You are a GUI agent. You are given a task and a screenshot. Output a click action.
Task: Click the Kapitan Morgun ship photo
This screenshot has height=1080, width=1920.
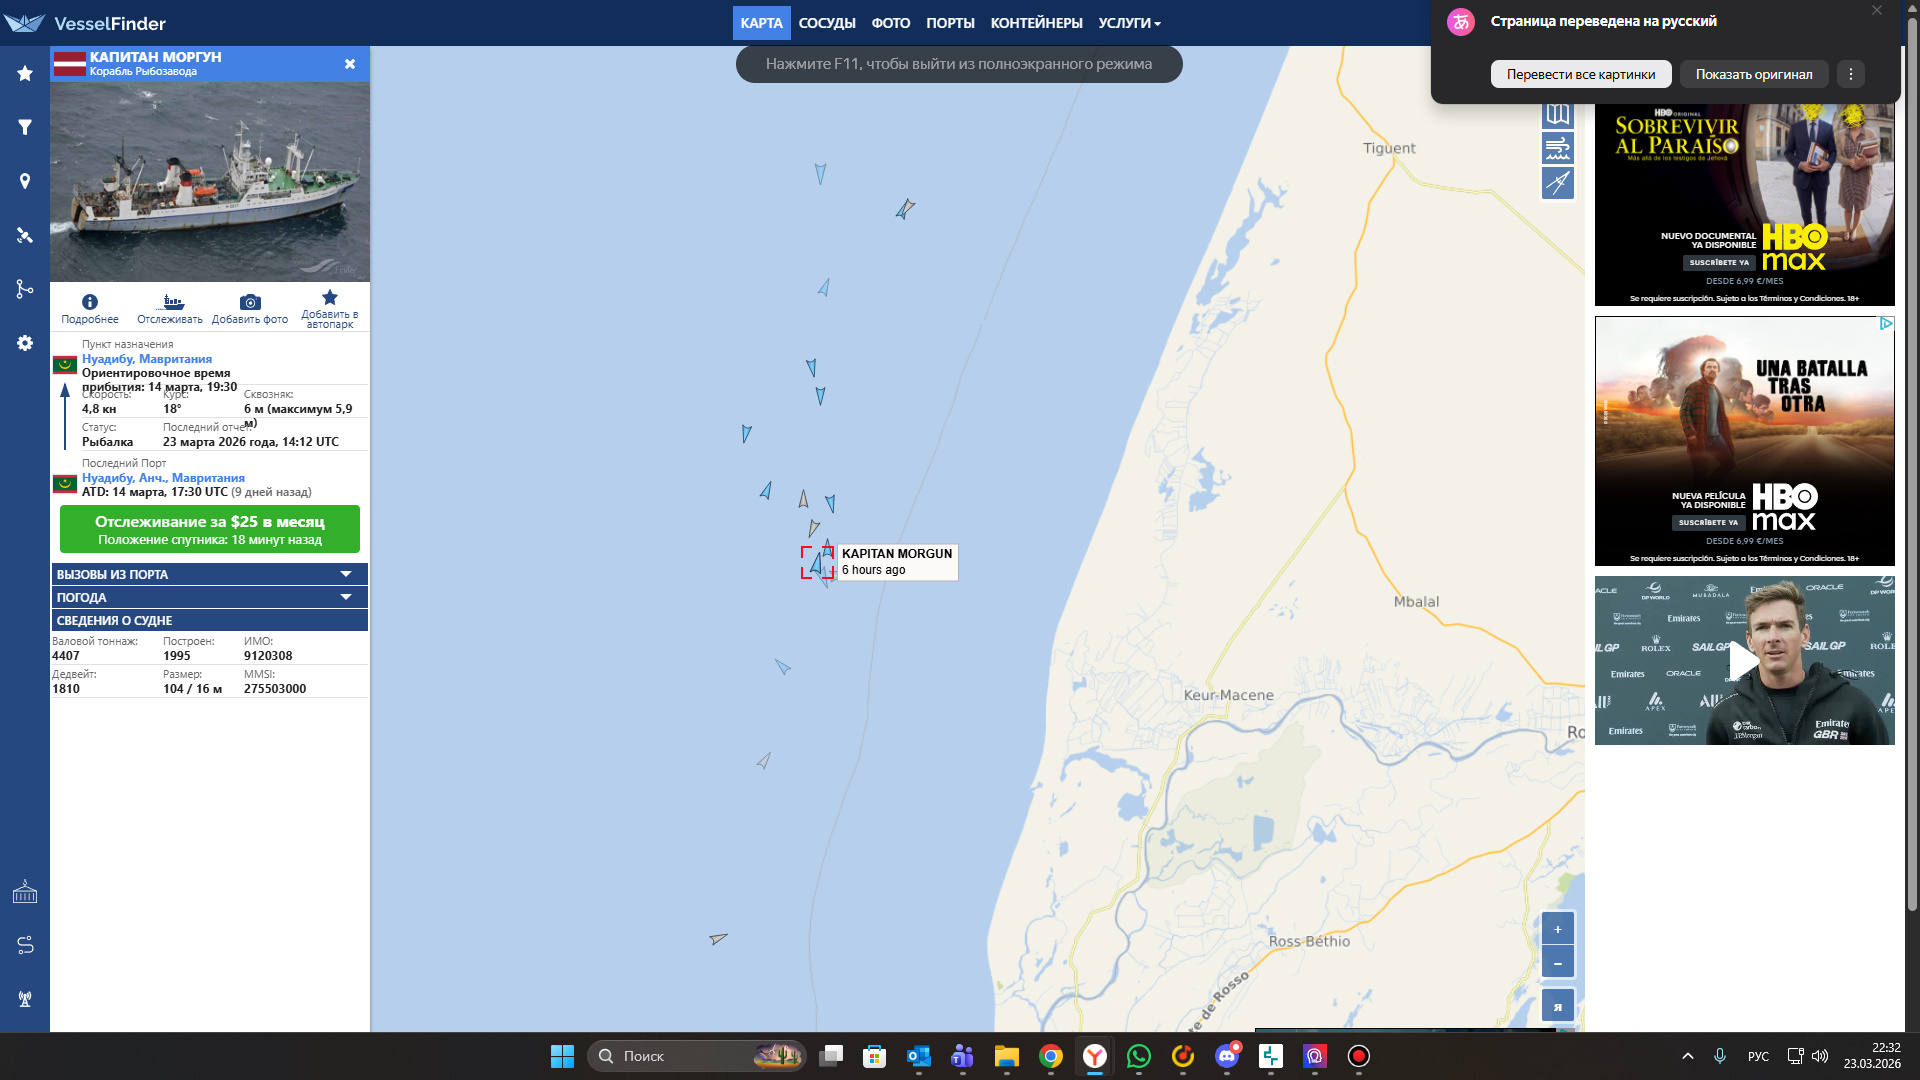210,181
